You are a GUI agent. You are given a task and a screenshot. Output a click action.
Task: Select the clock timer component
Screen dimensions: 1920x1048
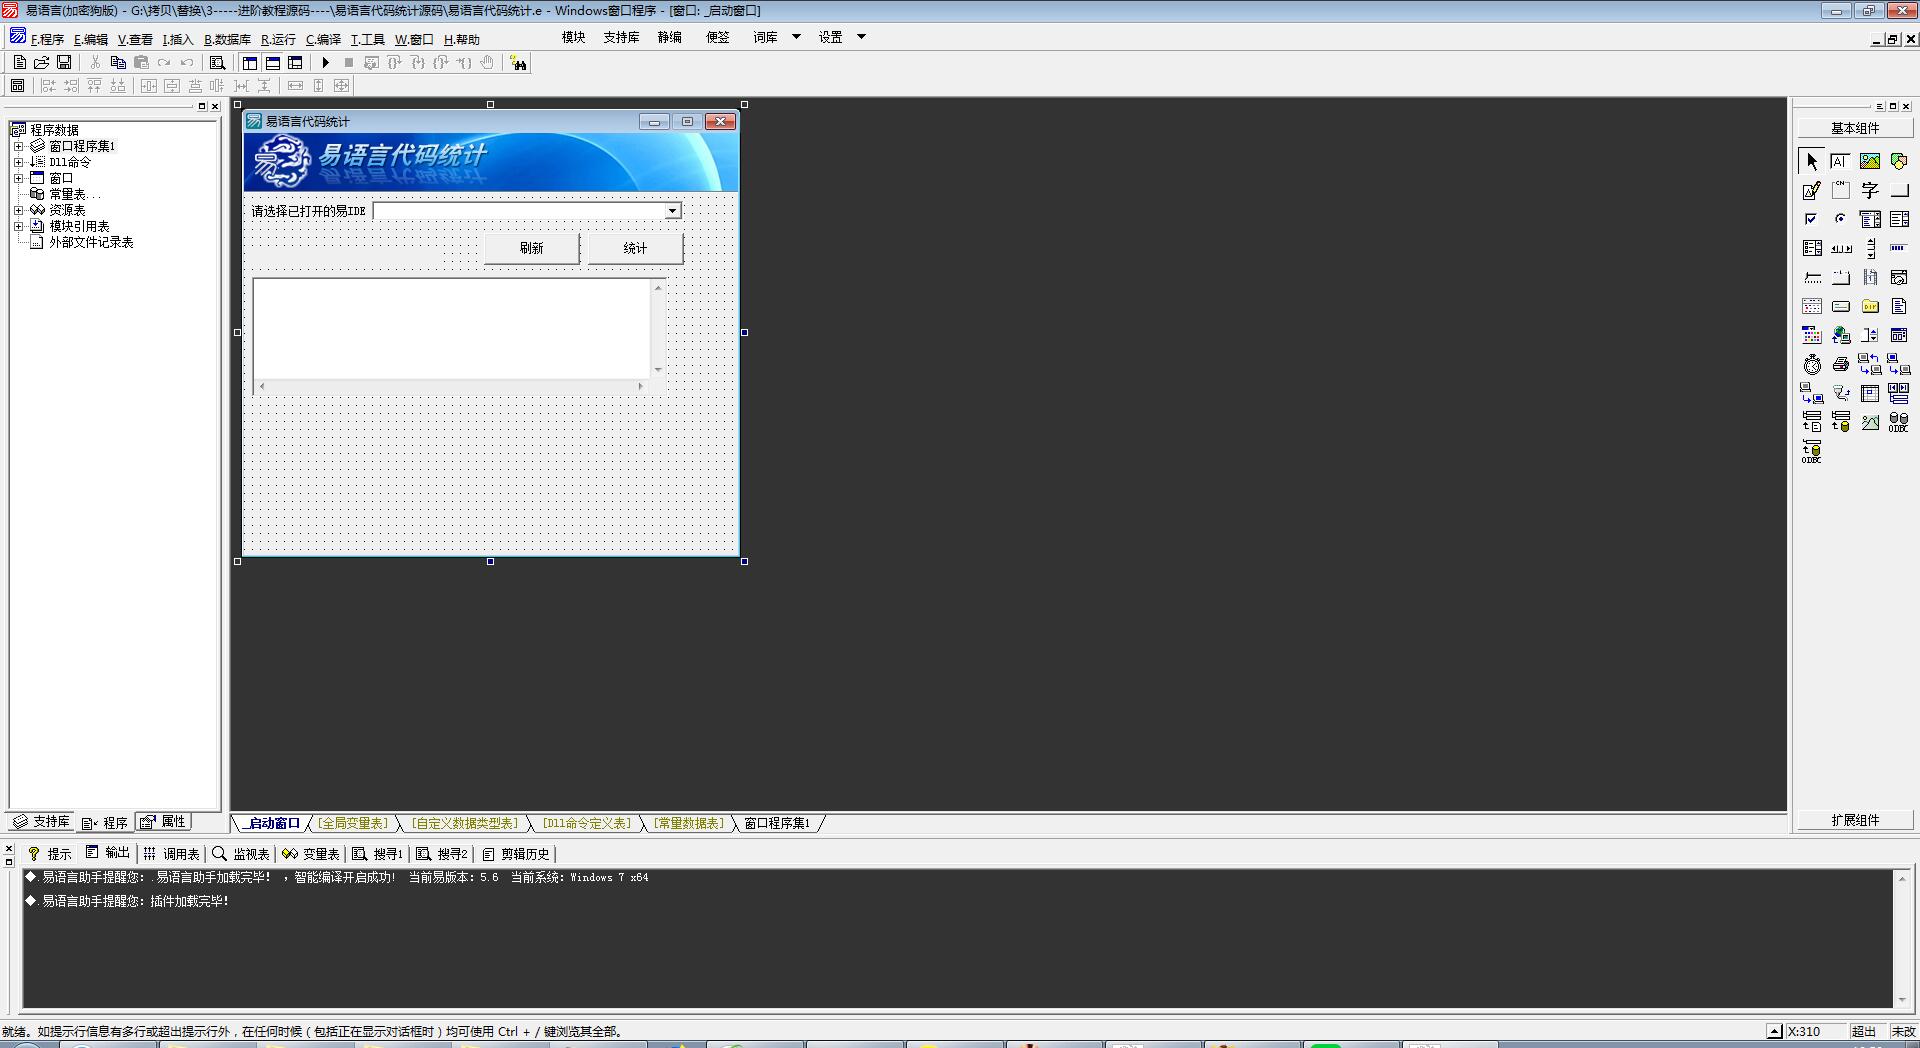tap(1812, 364)
